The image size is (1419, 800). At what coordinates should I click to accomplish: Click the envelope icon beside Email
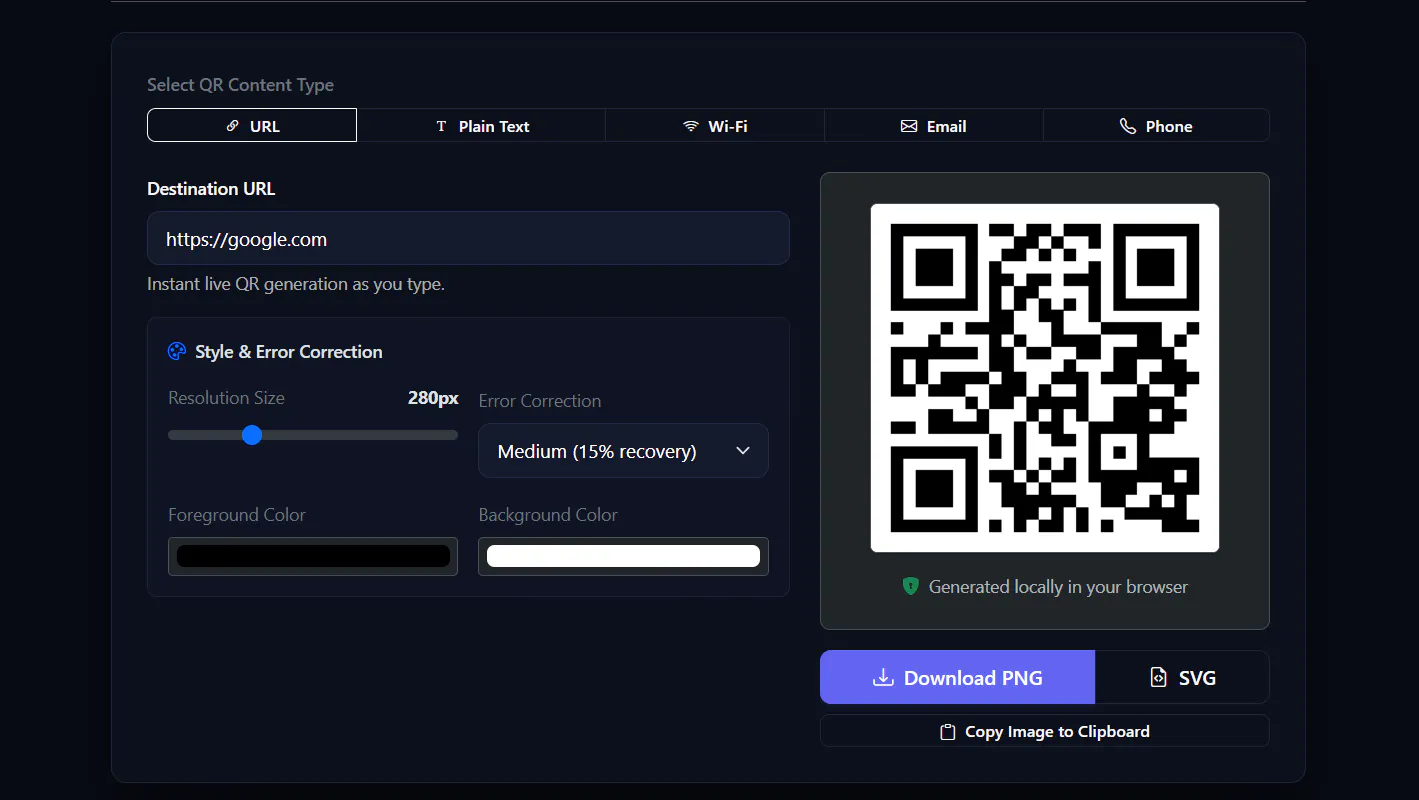[x=909, y=126]
